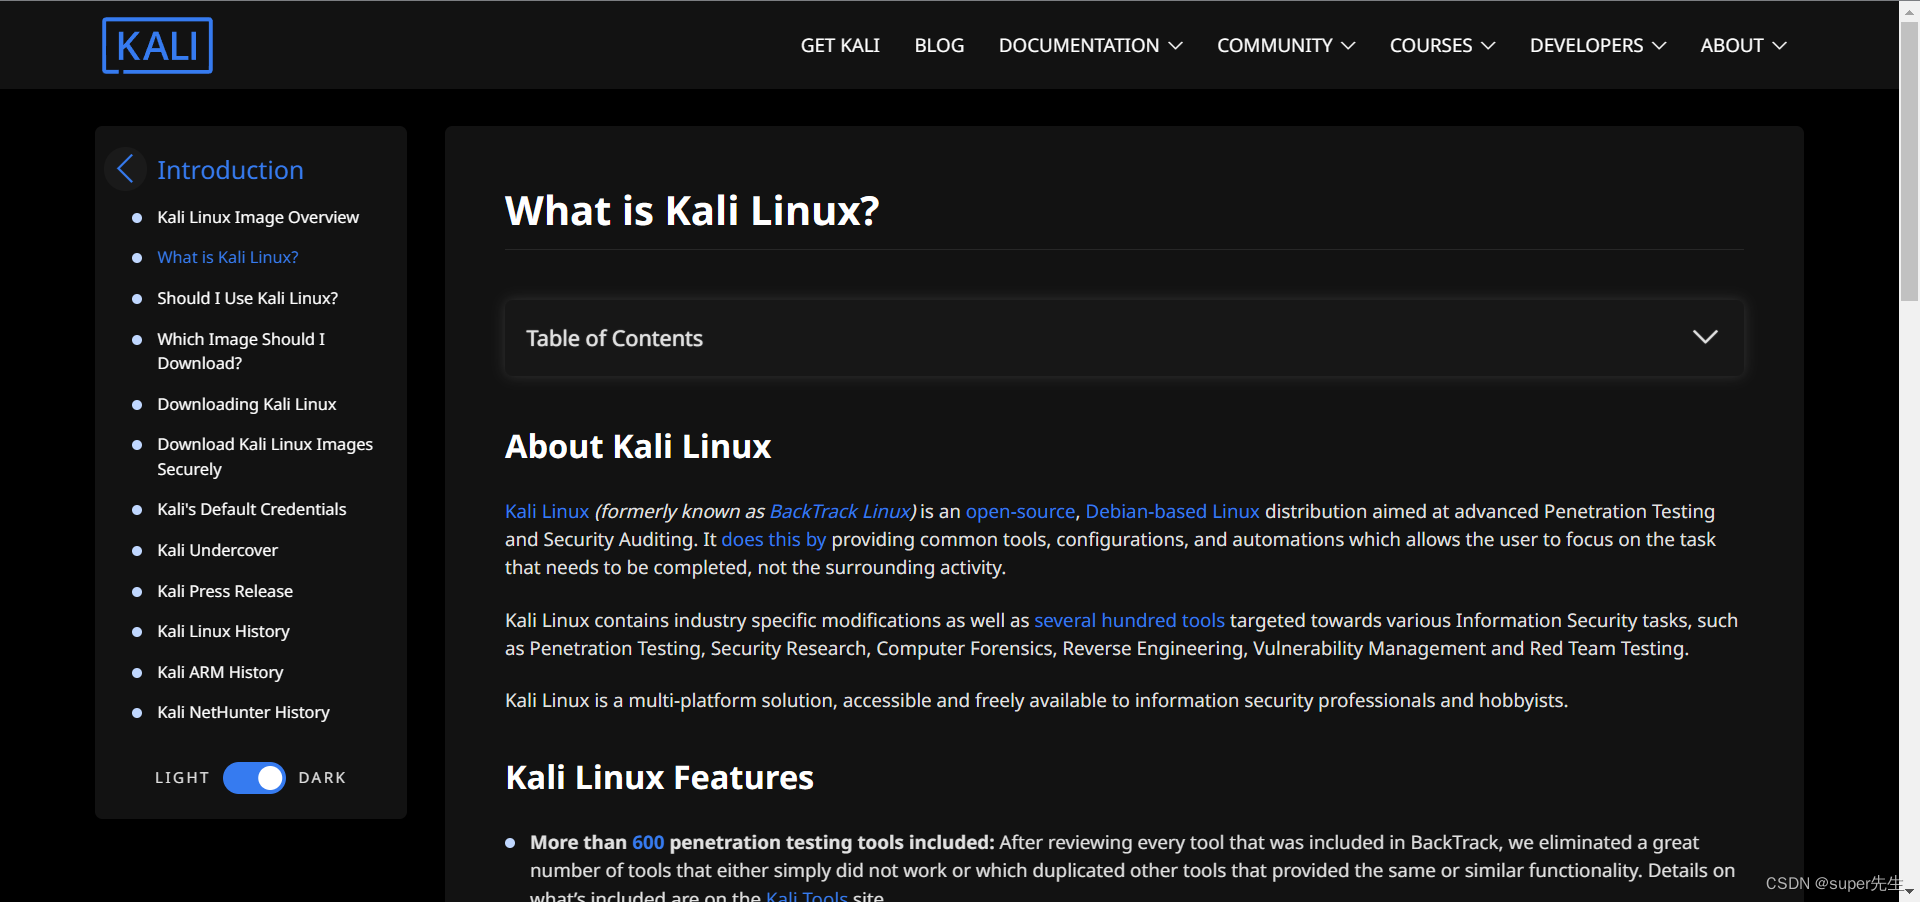The width and height of the screenshot is (1920, 902).
Task: Open Kali Linux History page
Action: pyautogui.click(x=223, y=631)
